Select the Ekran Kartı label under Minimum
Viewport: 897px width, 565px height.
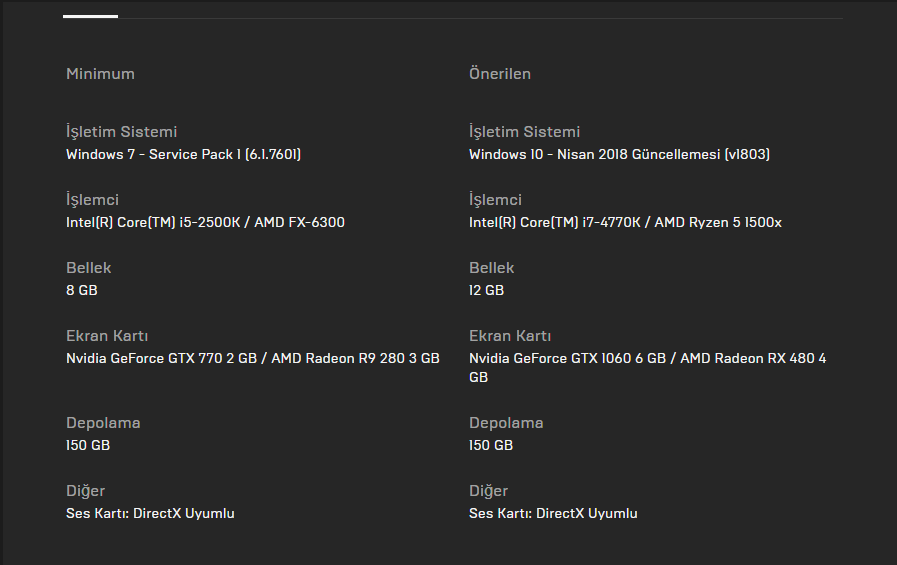click(x=107, y=336)
